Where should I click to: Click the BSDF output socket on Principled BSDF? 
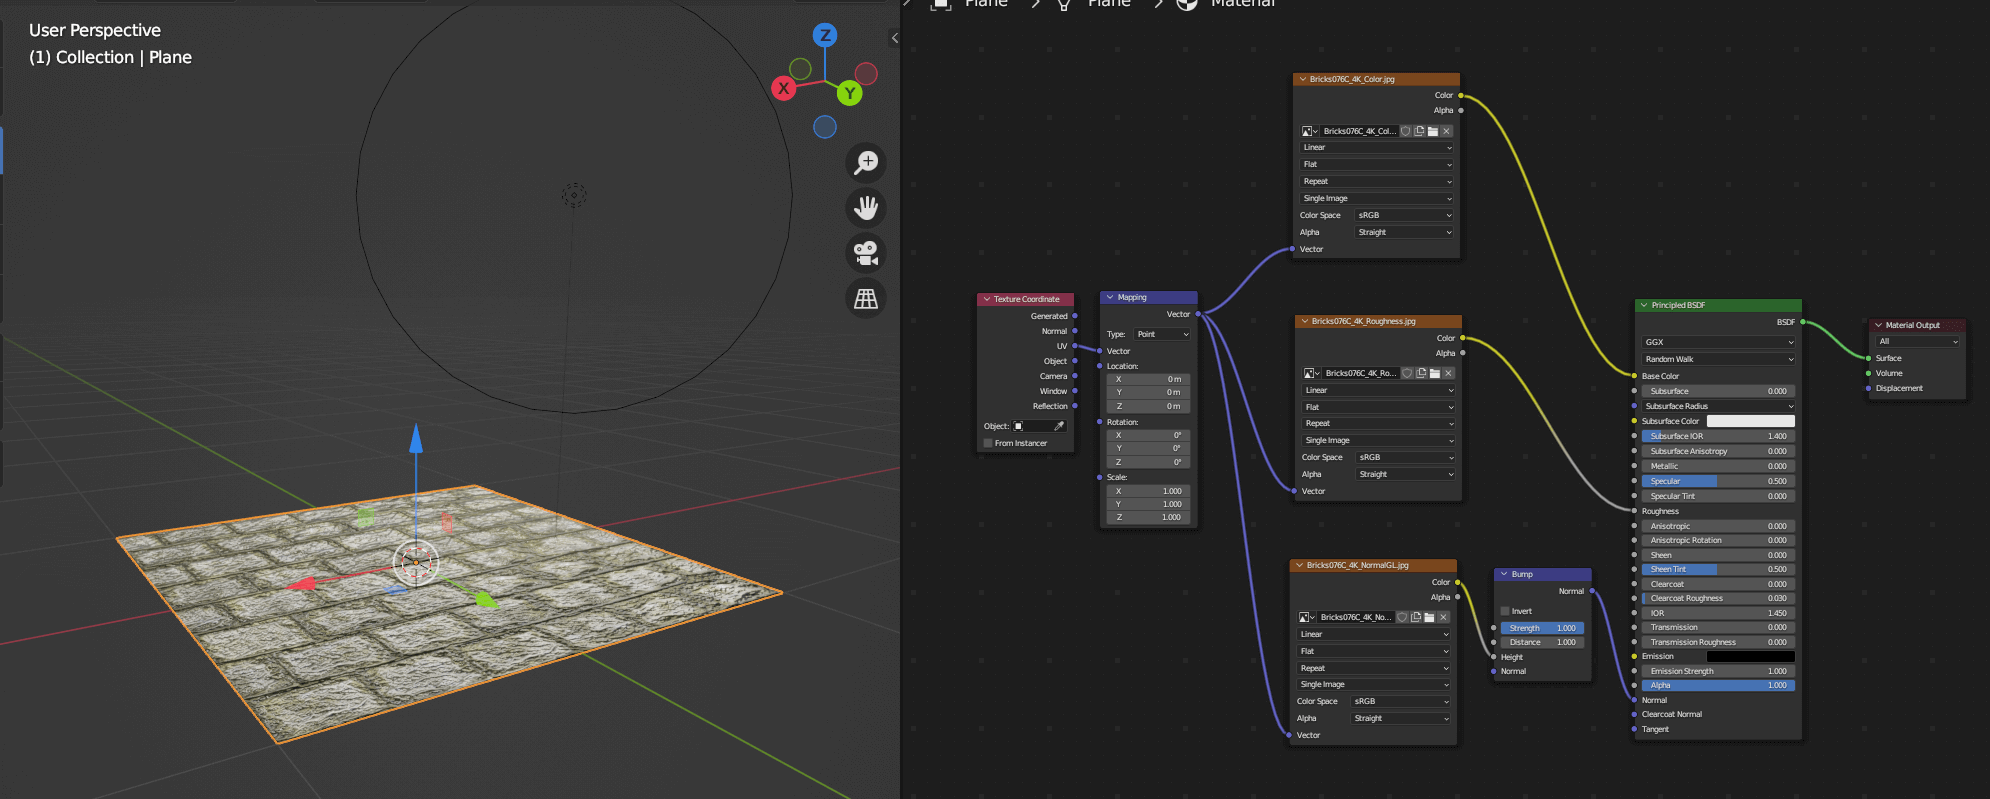[x=1802, y=322]
